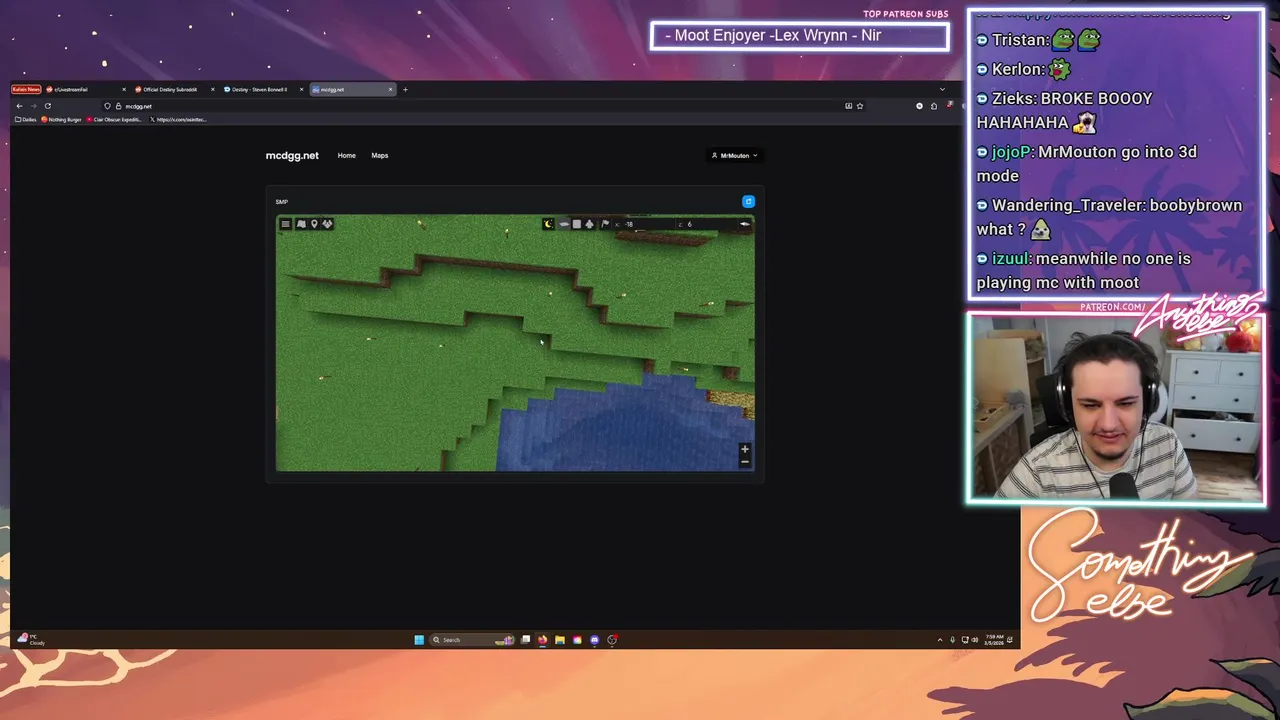Open Firefox from the taskbar

click(542, 640)
